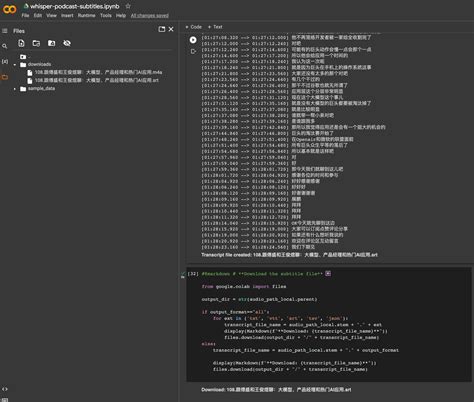Open the Tools menu
The height and width of the screenshot is (402, 474).
106,16
